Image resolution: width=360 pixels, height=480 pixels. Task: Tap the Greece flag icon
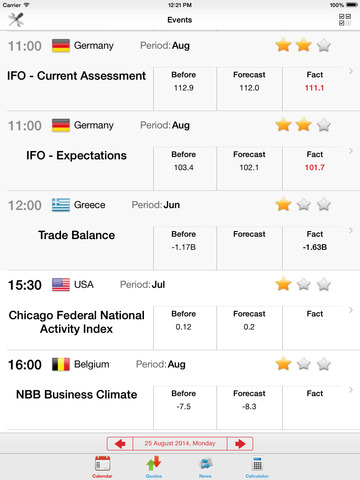(61, 205)
